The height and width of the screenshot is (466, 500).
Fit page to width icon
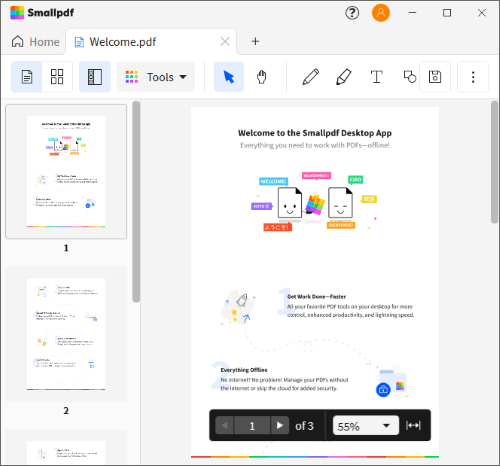click(413, 425)
